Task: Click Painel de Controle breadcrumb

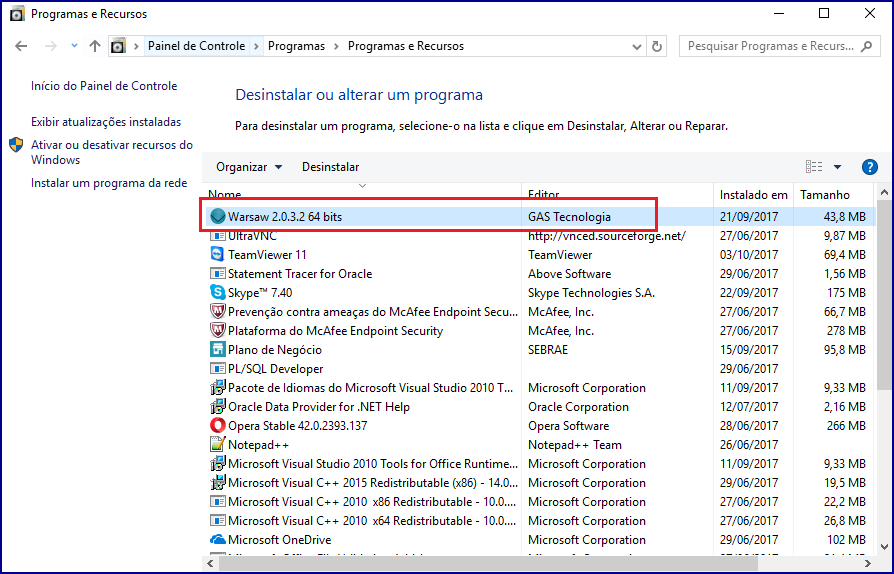Action: pos(196,46)
